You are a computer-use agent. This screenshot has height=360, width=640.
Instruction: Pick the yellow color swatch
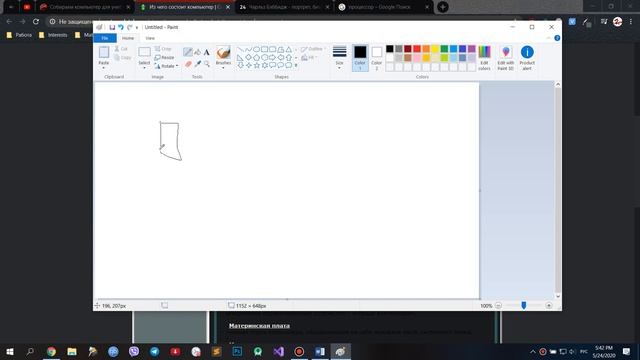pyautogui.click(x=435, y=49)
